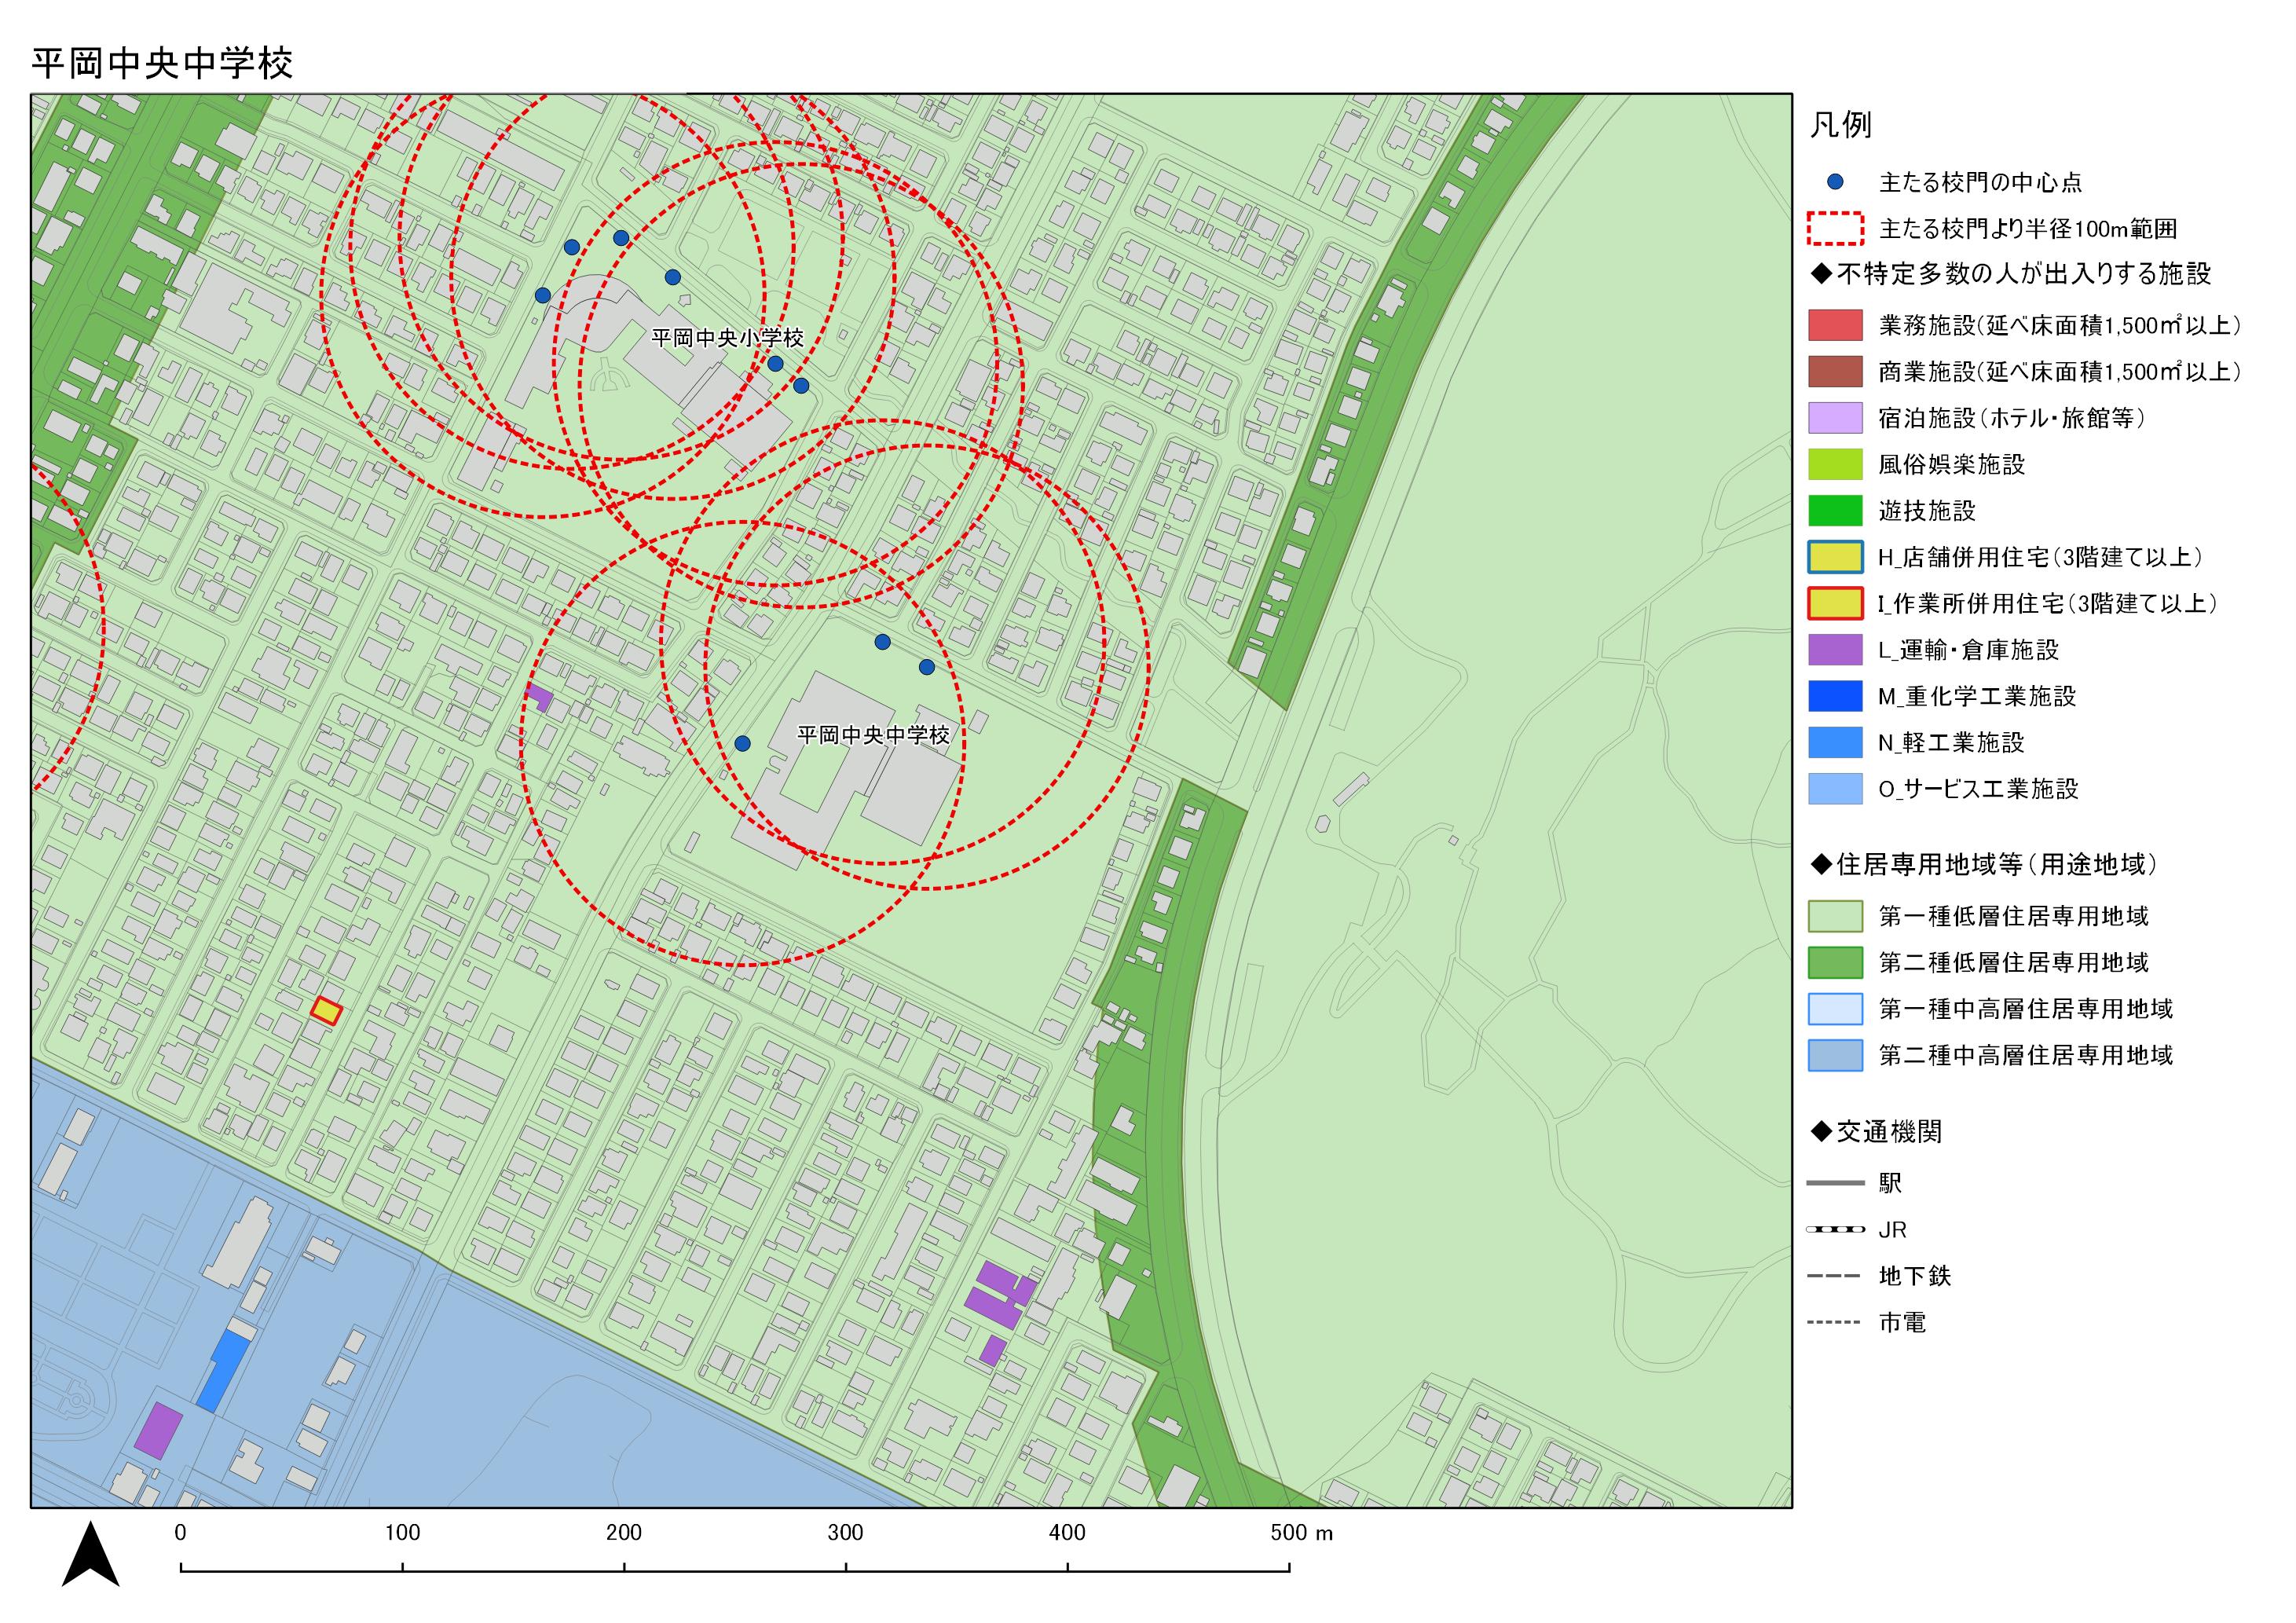This screenshot has width=2296, height=1623.
Task: Click the 平岡中央小学校 map label
Action: (x=727, y=338)
